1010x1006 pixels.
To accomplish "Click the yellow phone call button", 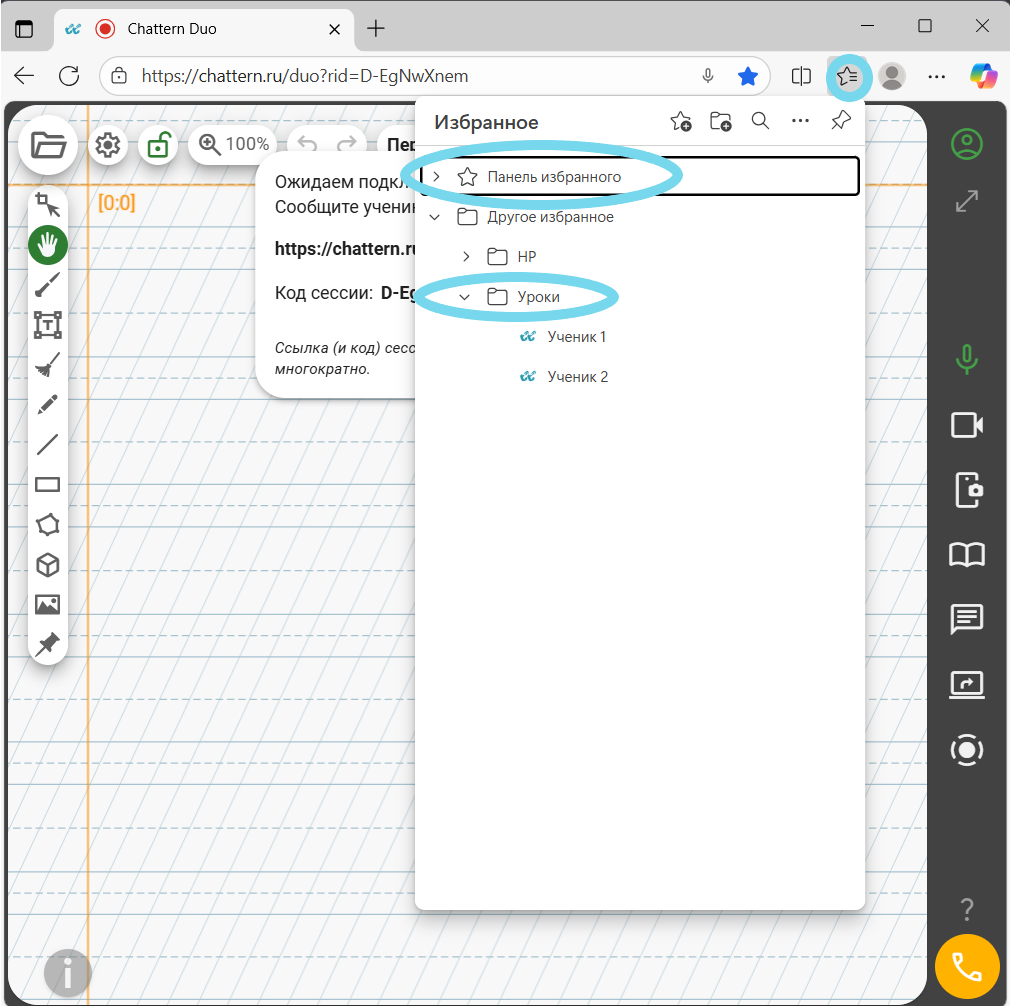I will point(966,967).
